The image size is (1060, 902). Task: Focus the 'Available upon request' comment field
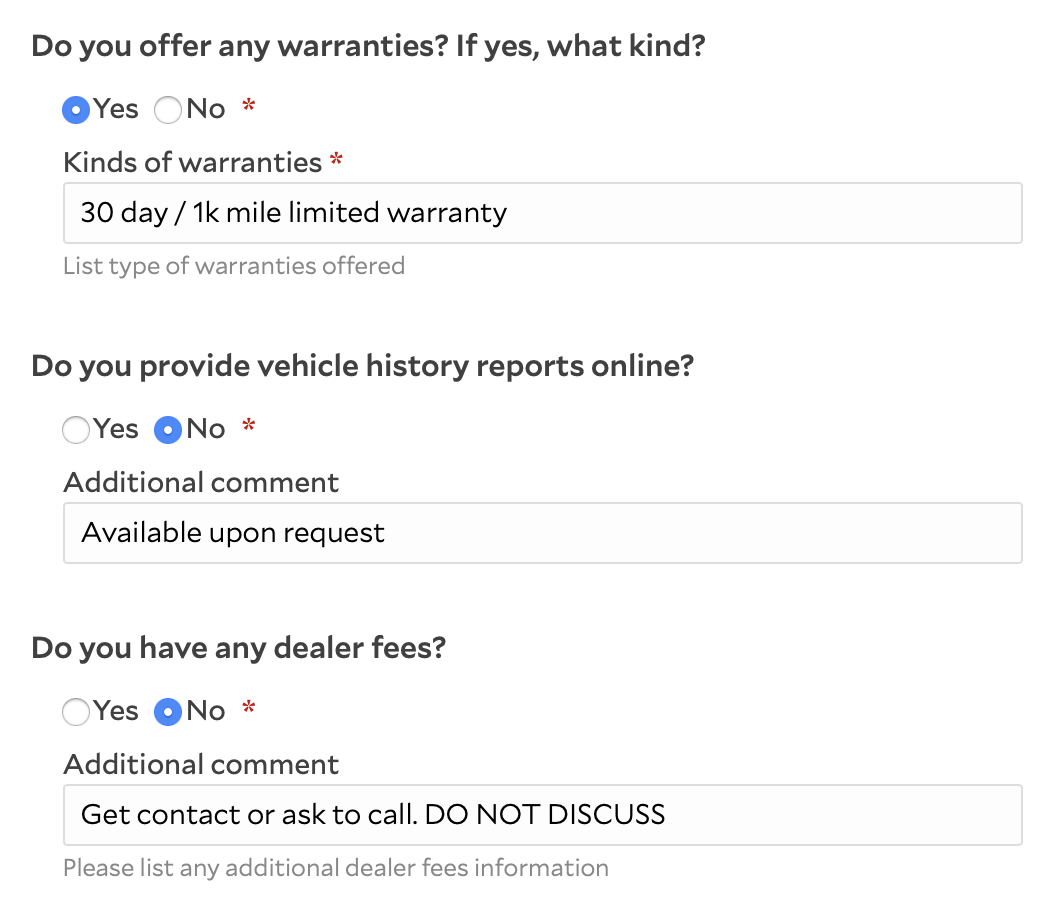pyautogui.click(x=542, y=533)
